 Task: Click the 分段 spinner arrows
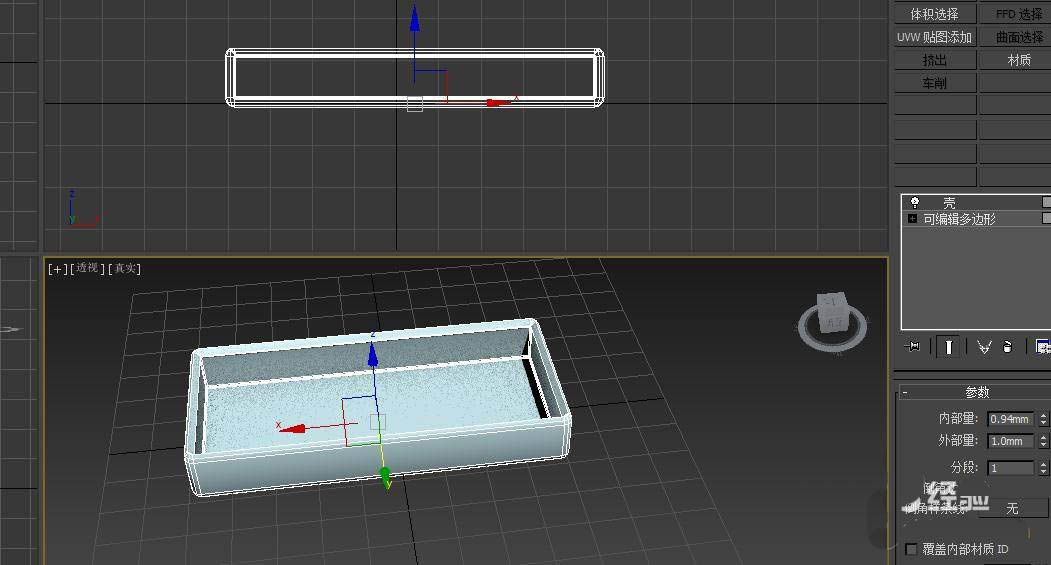pyautogui.click(x=1043, y=468)
